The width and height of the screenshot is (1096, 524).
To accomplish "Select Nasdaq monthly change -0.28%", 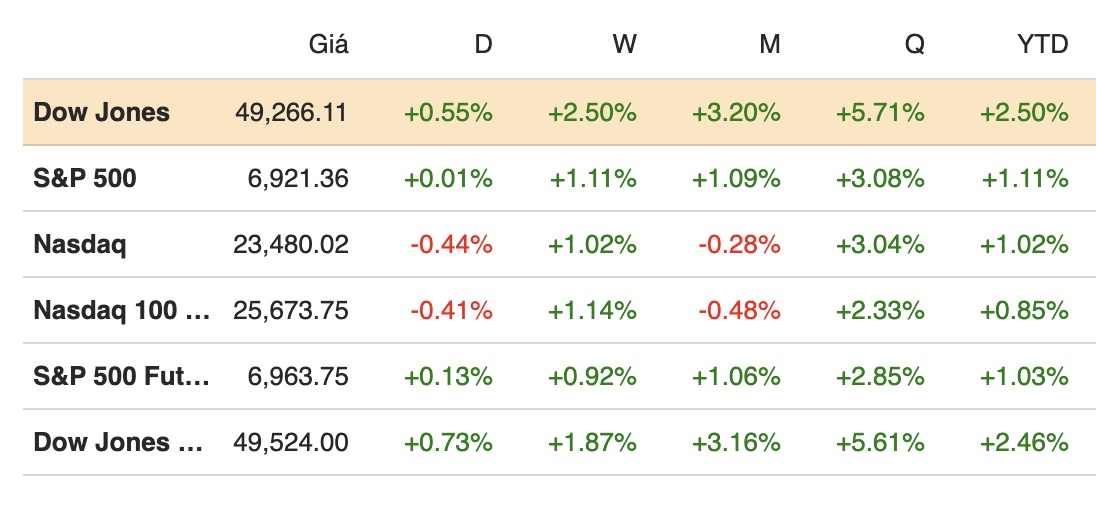I will point(738,244).
